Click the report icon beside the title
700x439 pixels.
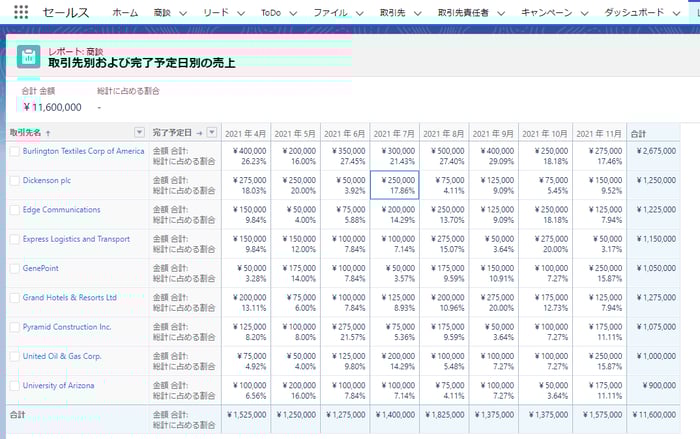click(x=29, y=57)
